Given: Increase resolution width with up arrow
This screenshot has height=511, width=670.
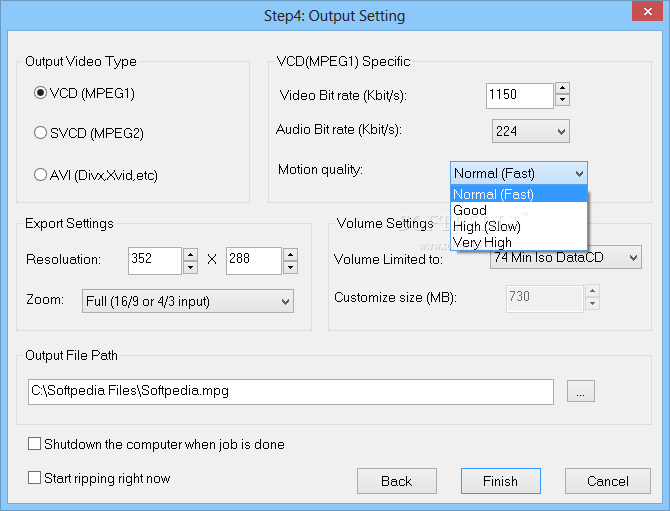Looking at the screenshot, I should pos(190,255).
